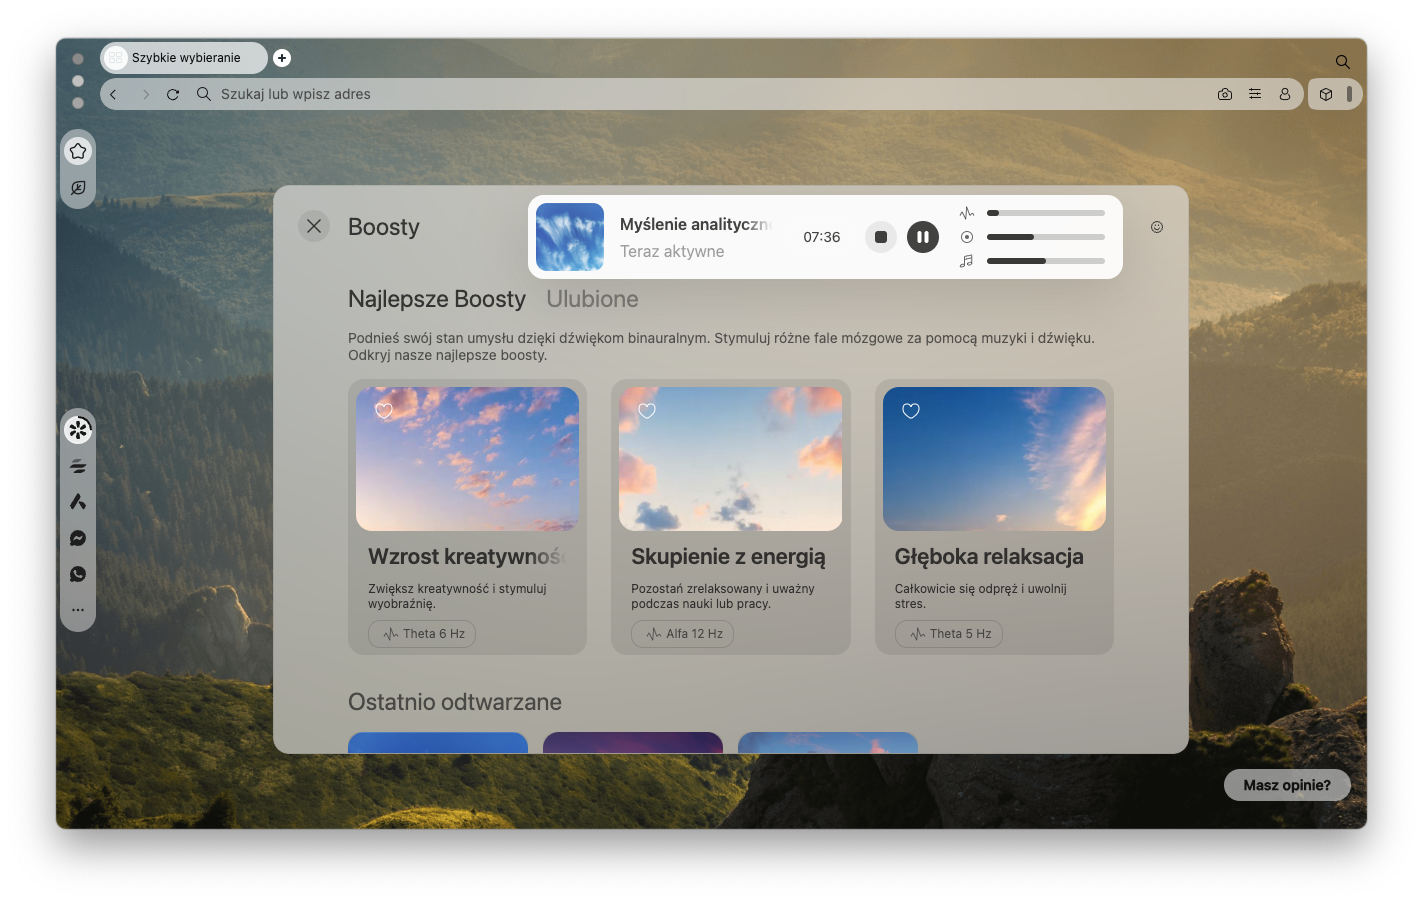
Task: Open the profile account menu
Action: [1284, 94]
